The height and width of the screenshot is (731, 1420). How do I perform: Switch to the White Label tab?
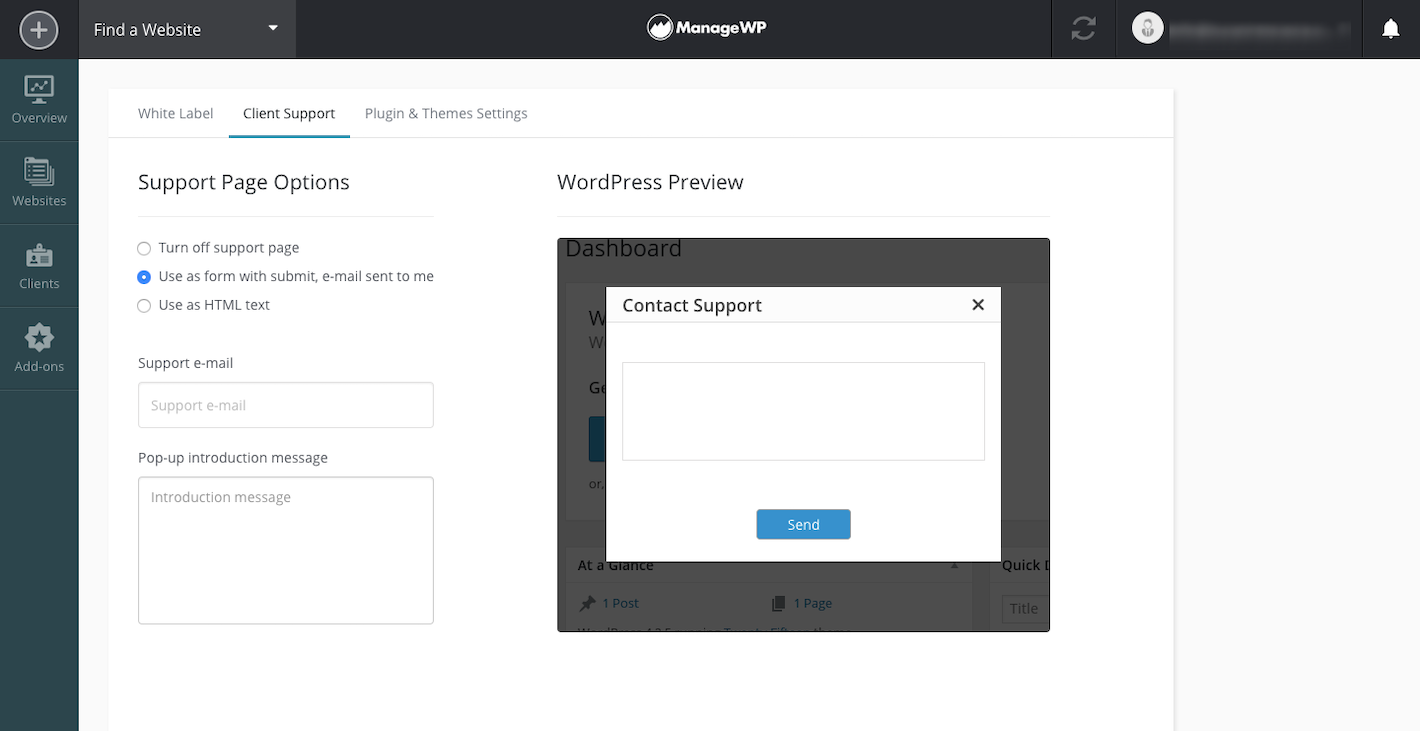(x=175, y=114)
